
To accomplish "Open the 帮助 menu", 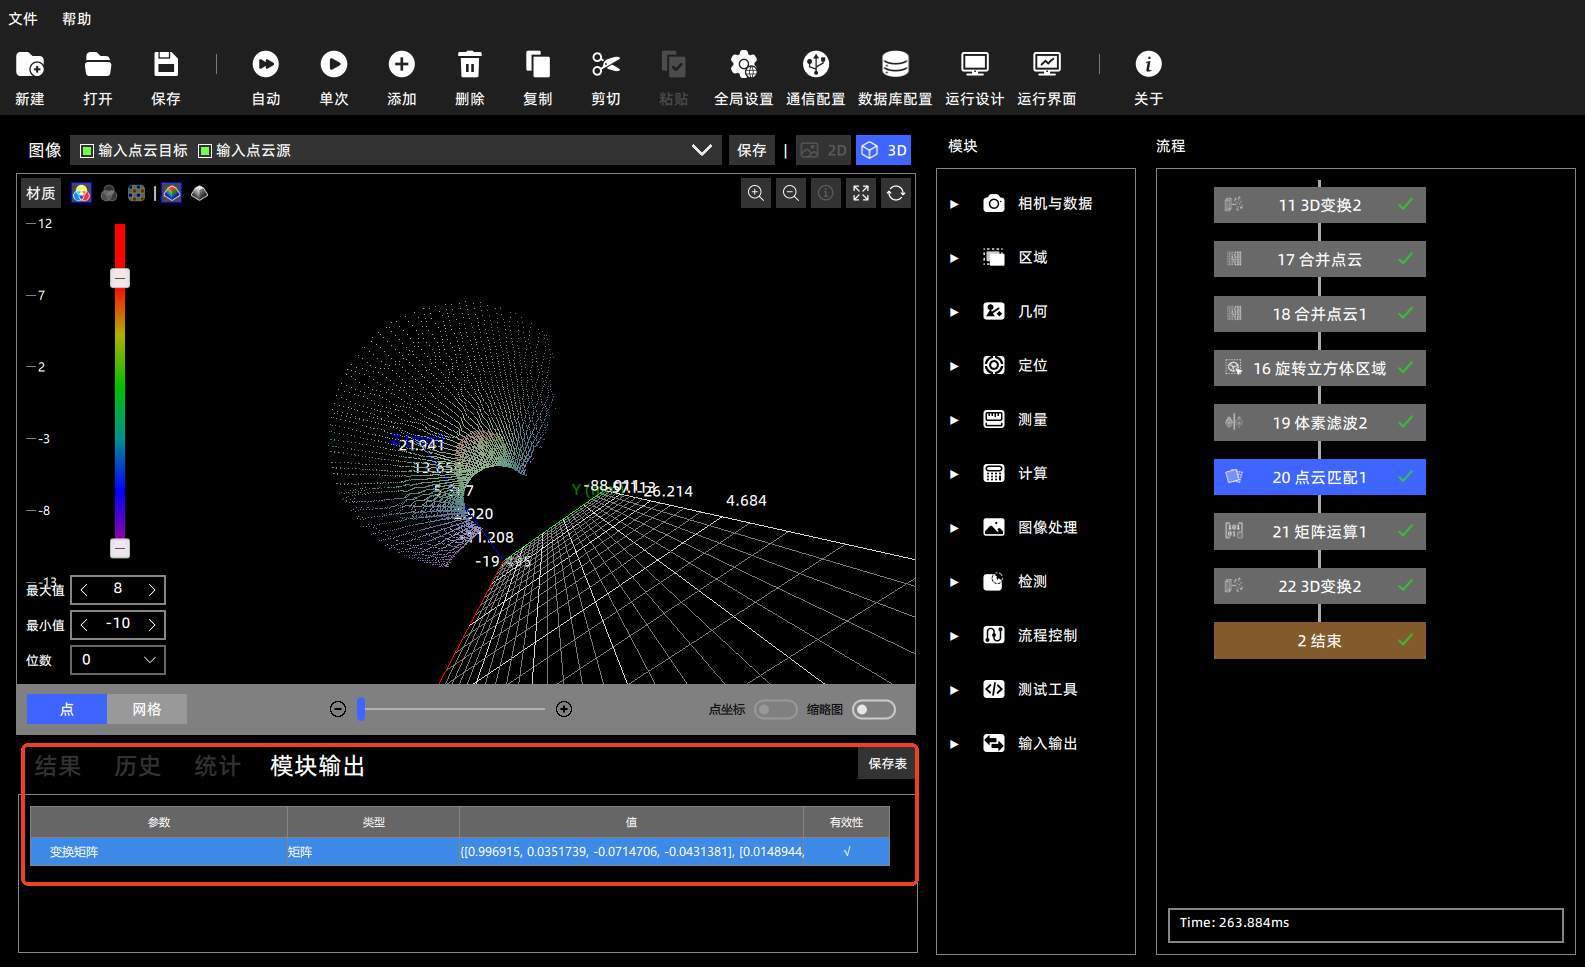I will pos(76,19).
